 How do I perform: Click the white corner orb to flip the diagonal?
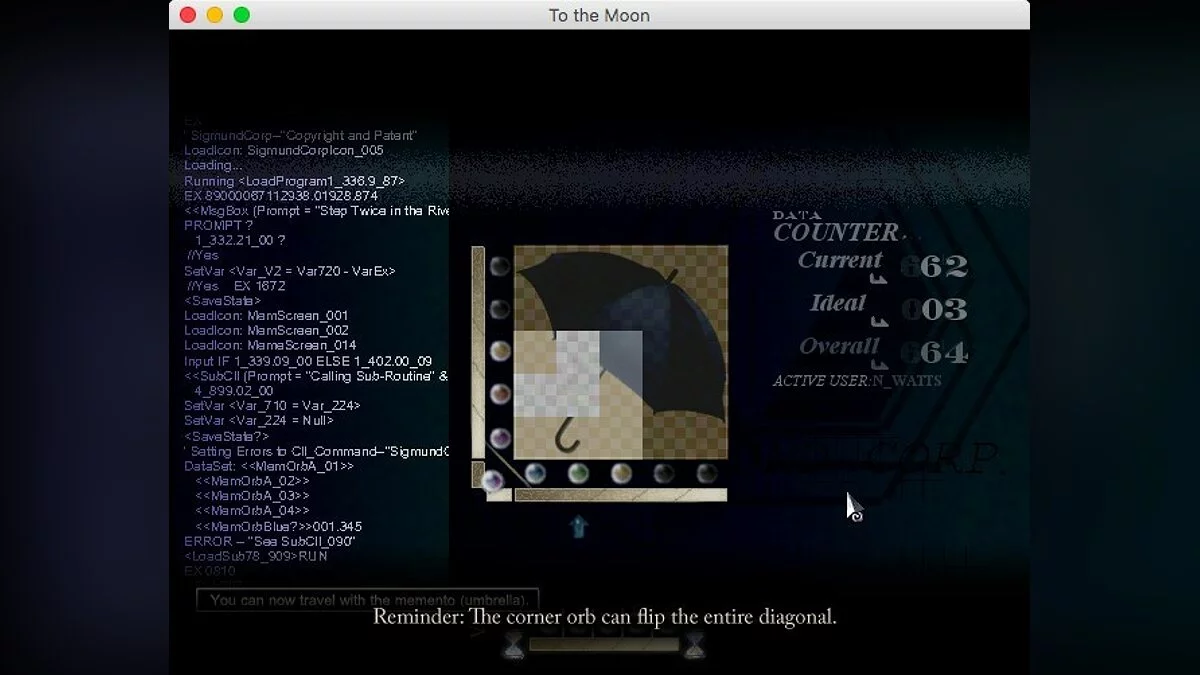pyautogui.click(x=492, y=483)
